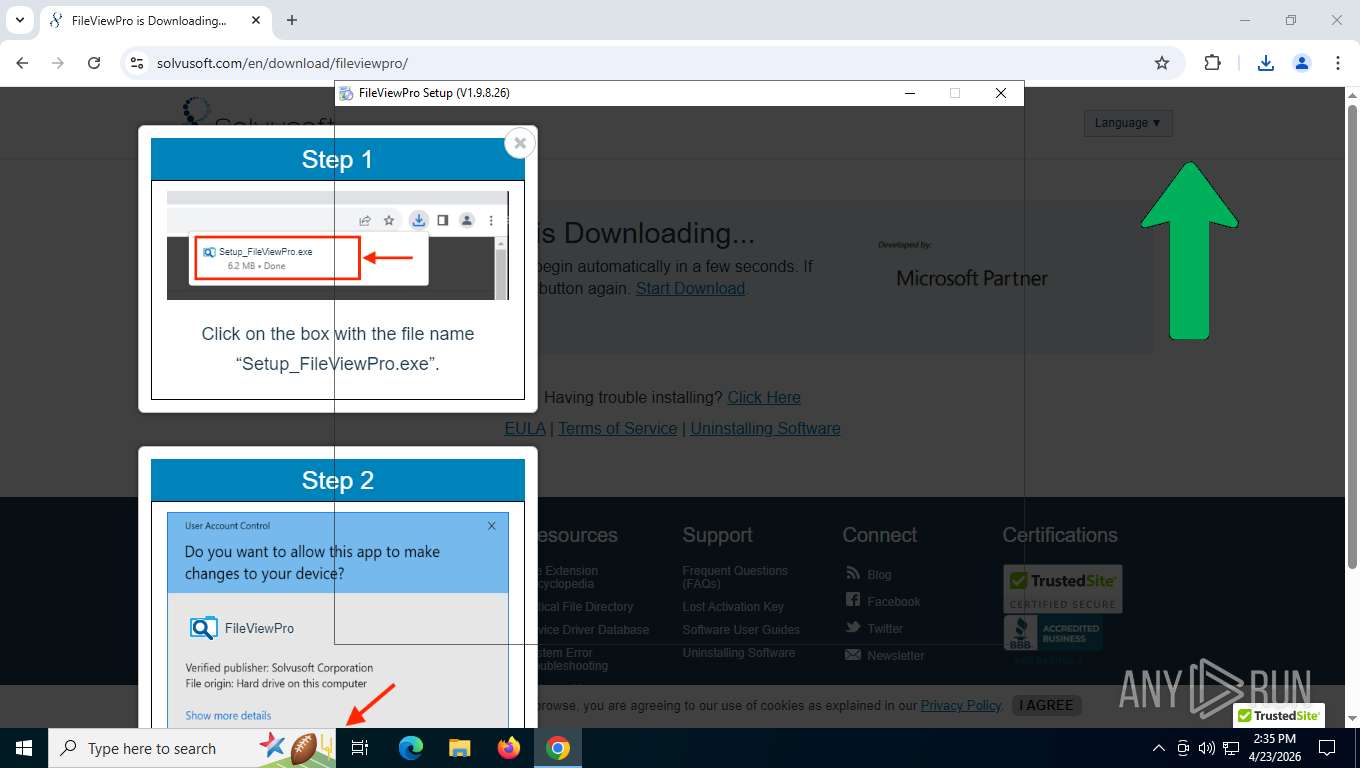
Task: Close the Step 1 instructions popup
Action: pyautogui.click(x=519, y=143)
